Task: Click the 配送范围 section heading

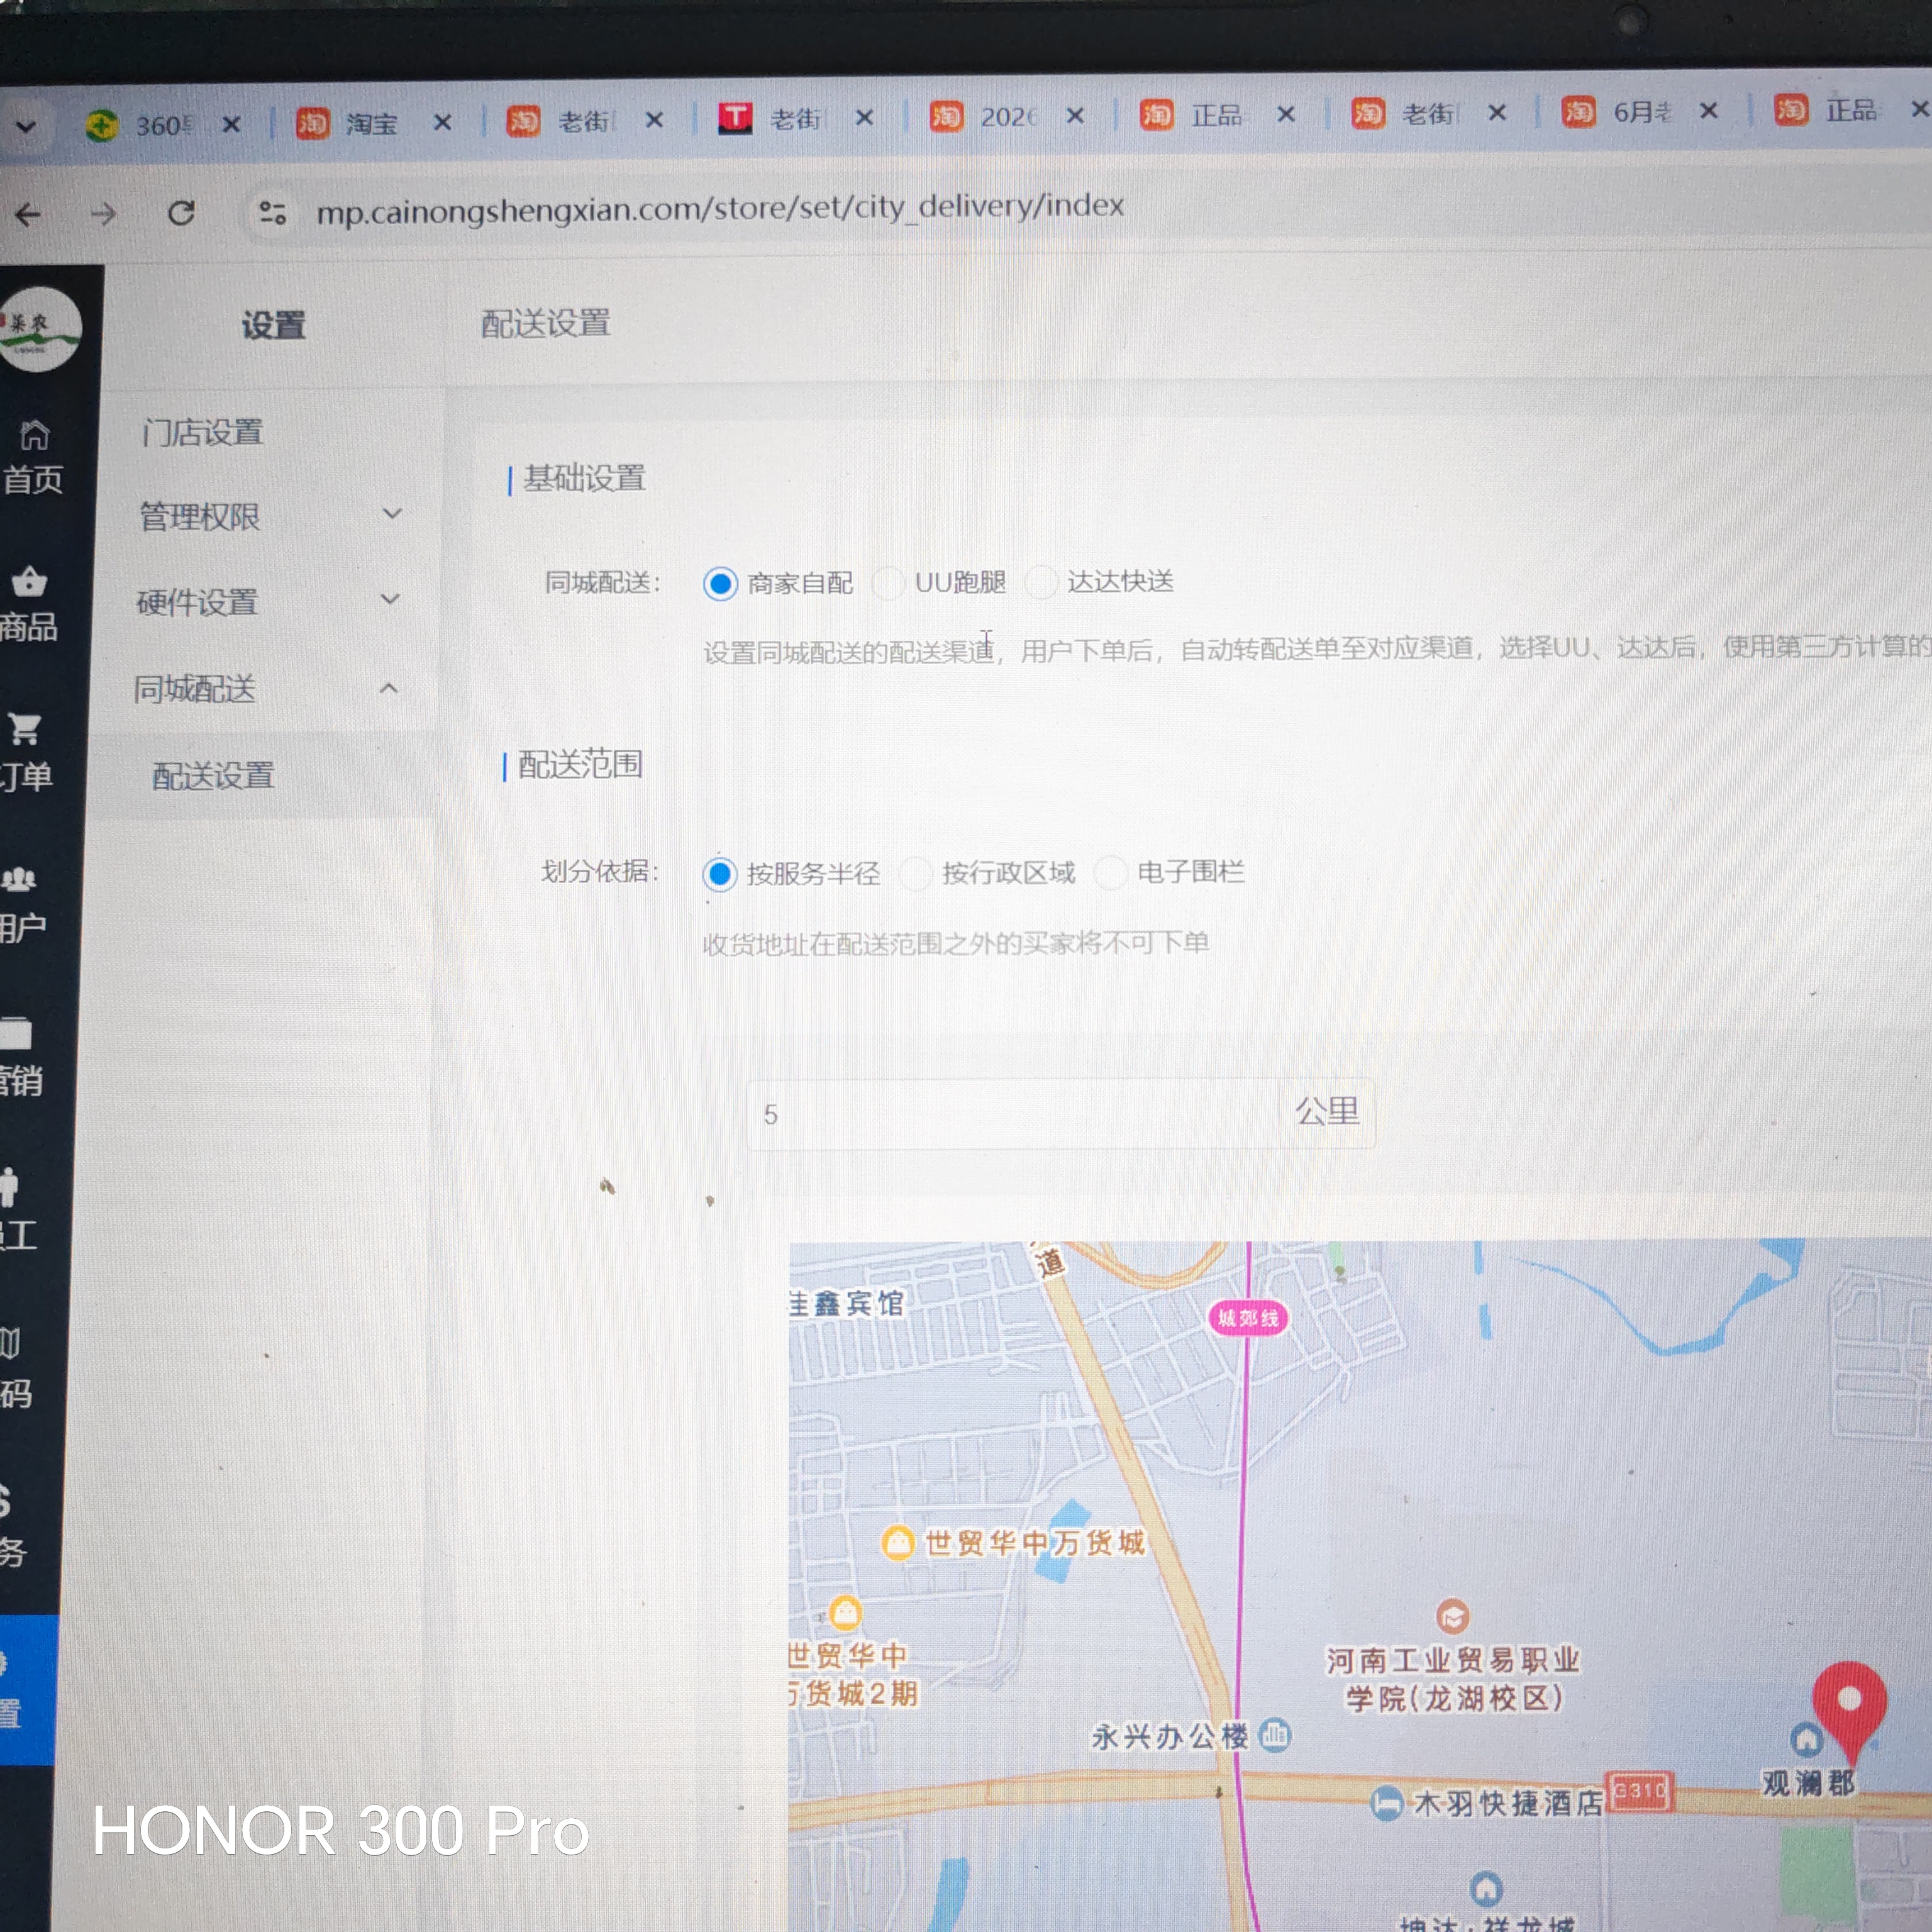Action: pyautogui.click(x=580, y=765)
